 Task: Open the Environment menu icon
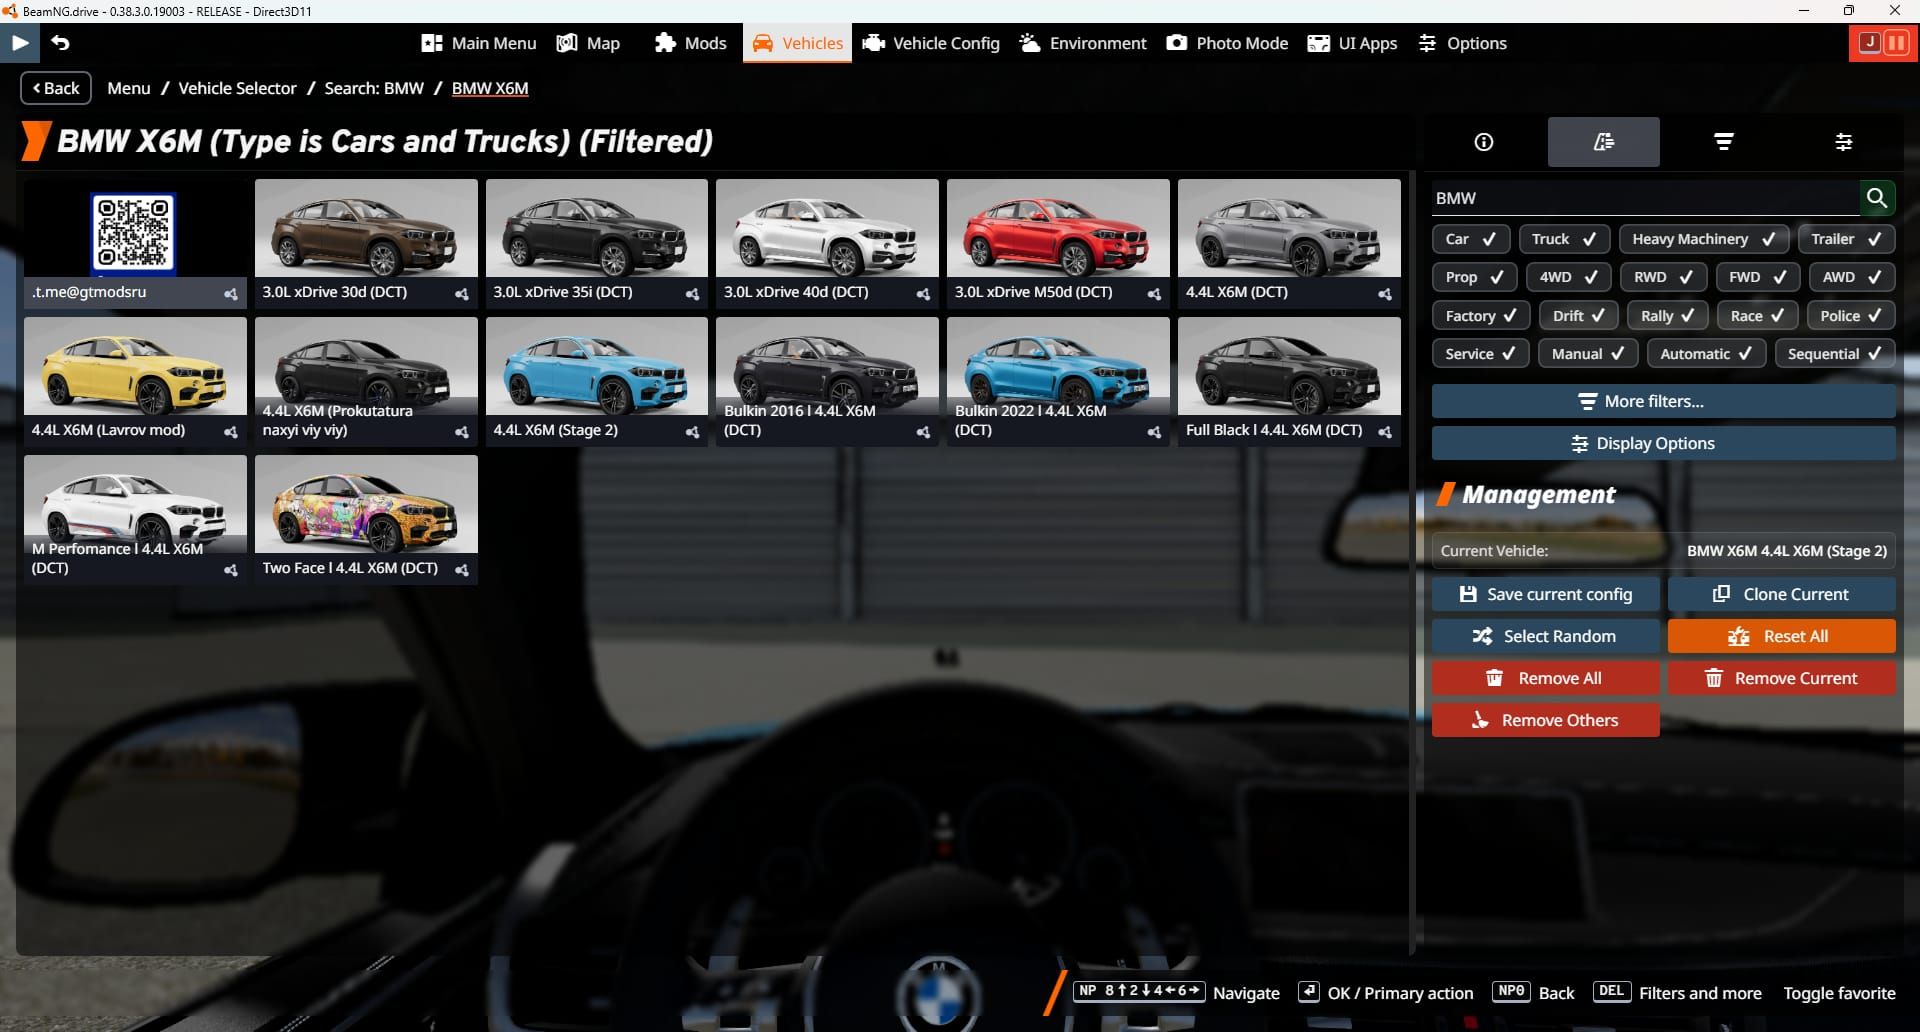(1082, 43)
